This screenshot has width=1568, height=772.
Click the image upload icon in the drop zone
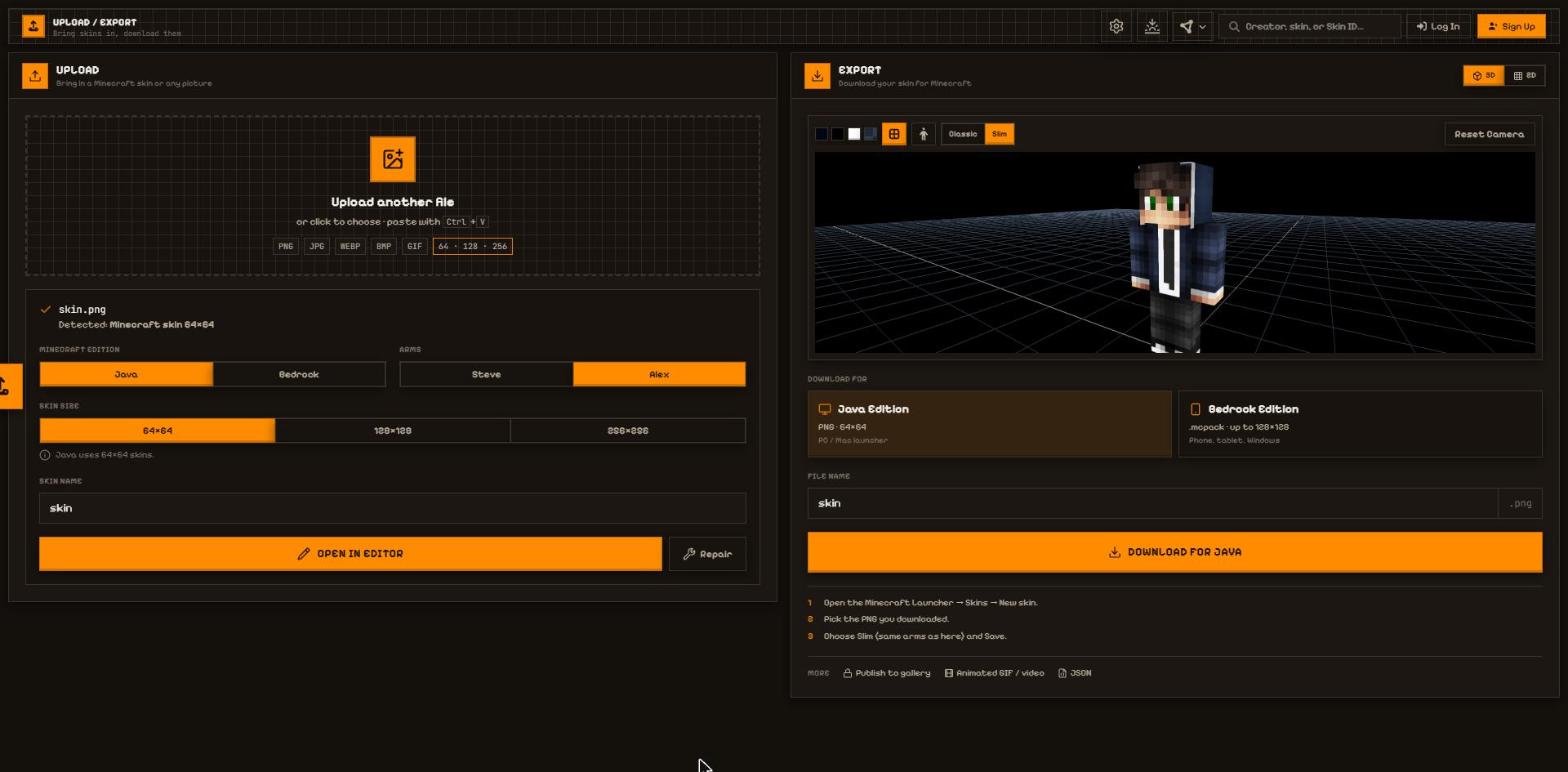coord(393,159)
